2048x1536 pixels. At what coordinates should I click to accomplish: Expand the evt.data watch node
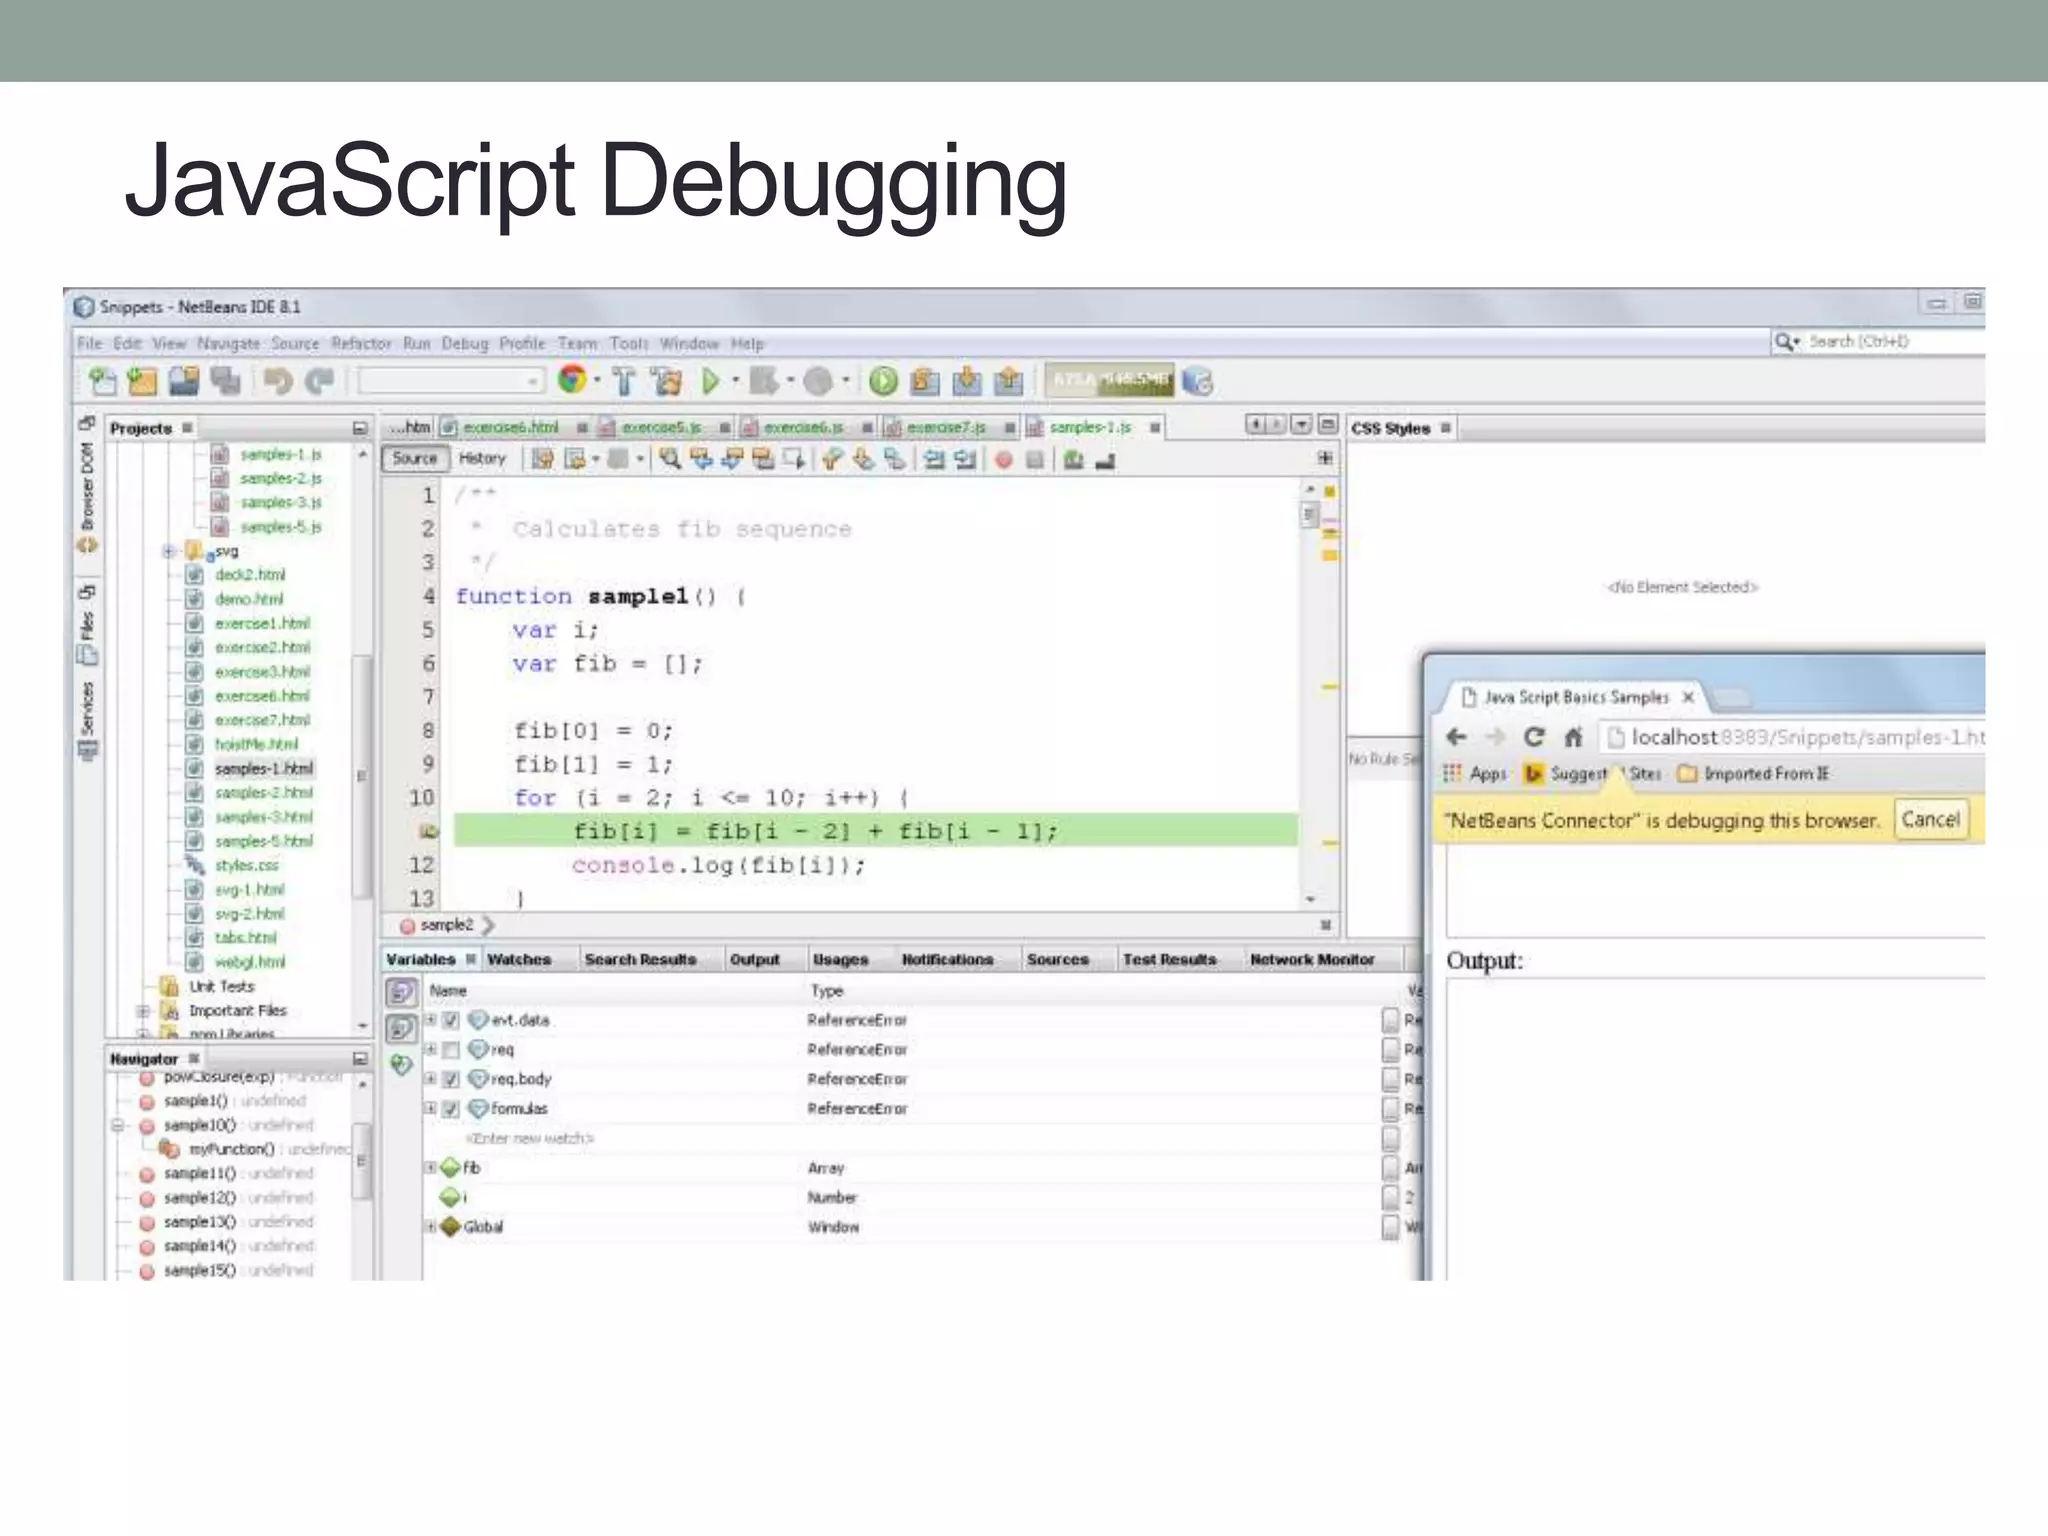tap(431, 1020)
